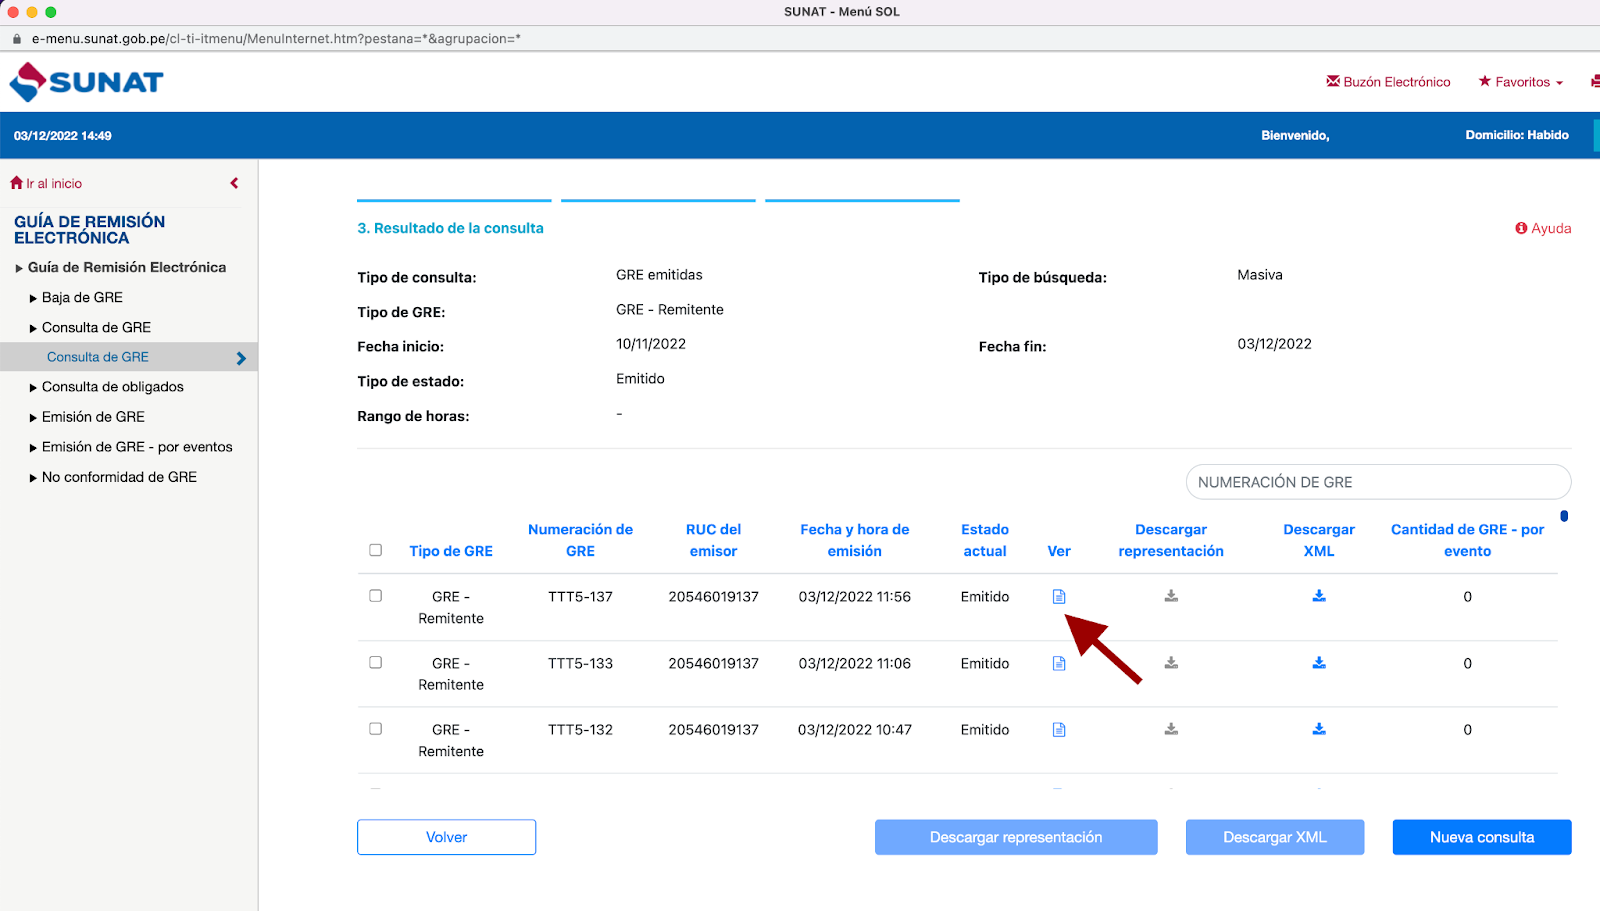Image resolution: width=1600 pixels, height=911 pixels.
Task: Click the table's blue scrollbar thumb
Action: 1564,516
